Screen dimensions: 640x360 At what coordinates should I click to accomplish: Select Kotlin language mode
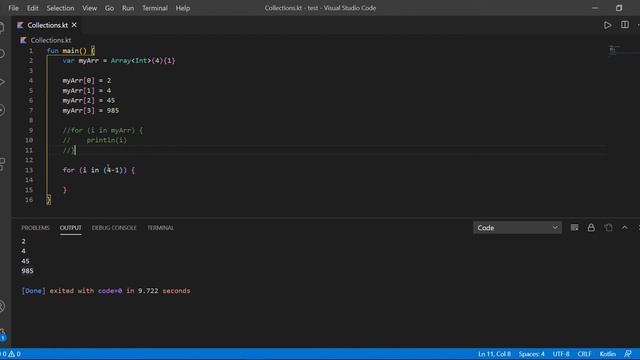tap(608, 354)
